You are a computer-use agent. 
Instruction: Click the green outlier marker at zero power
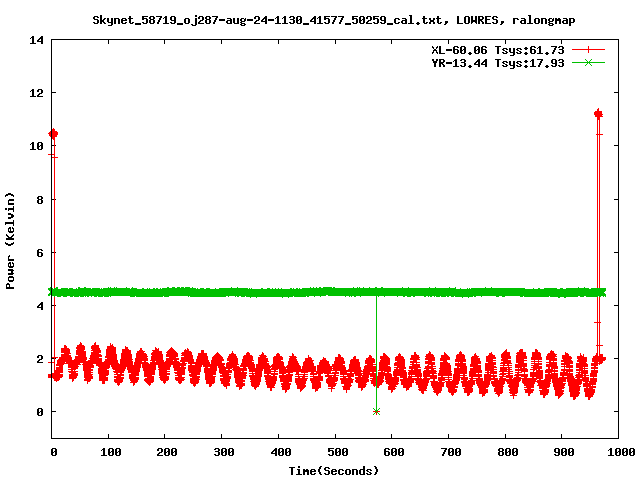tap(376, 411)
